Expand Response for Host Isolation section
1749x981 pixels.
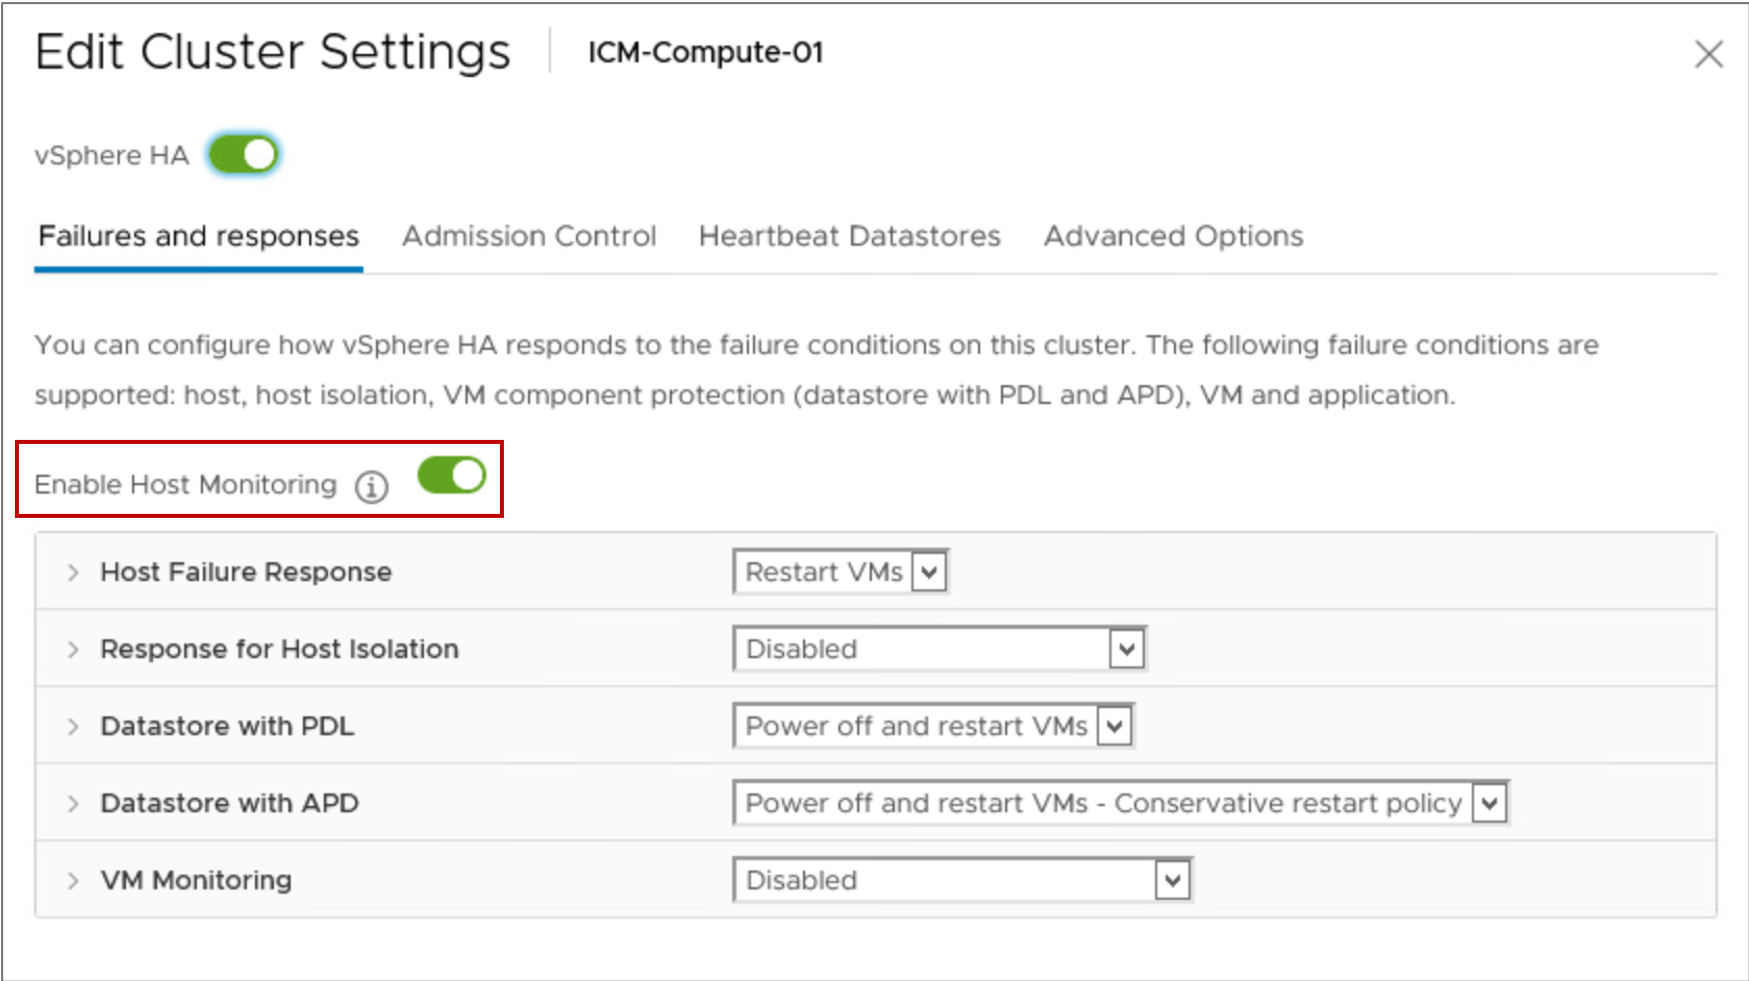click(73, 649)
